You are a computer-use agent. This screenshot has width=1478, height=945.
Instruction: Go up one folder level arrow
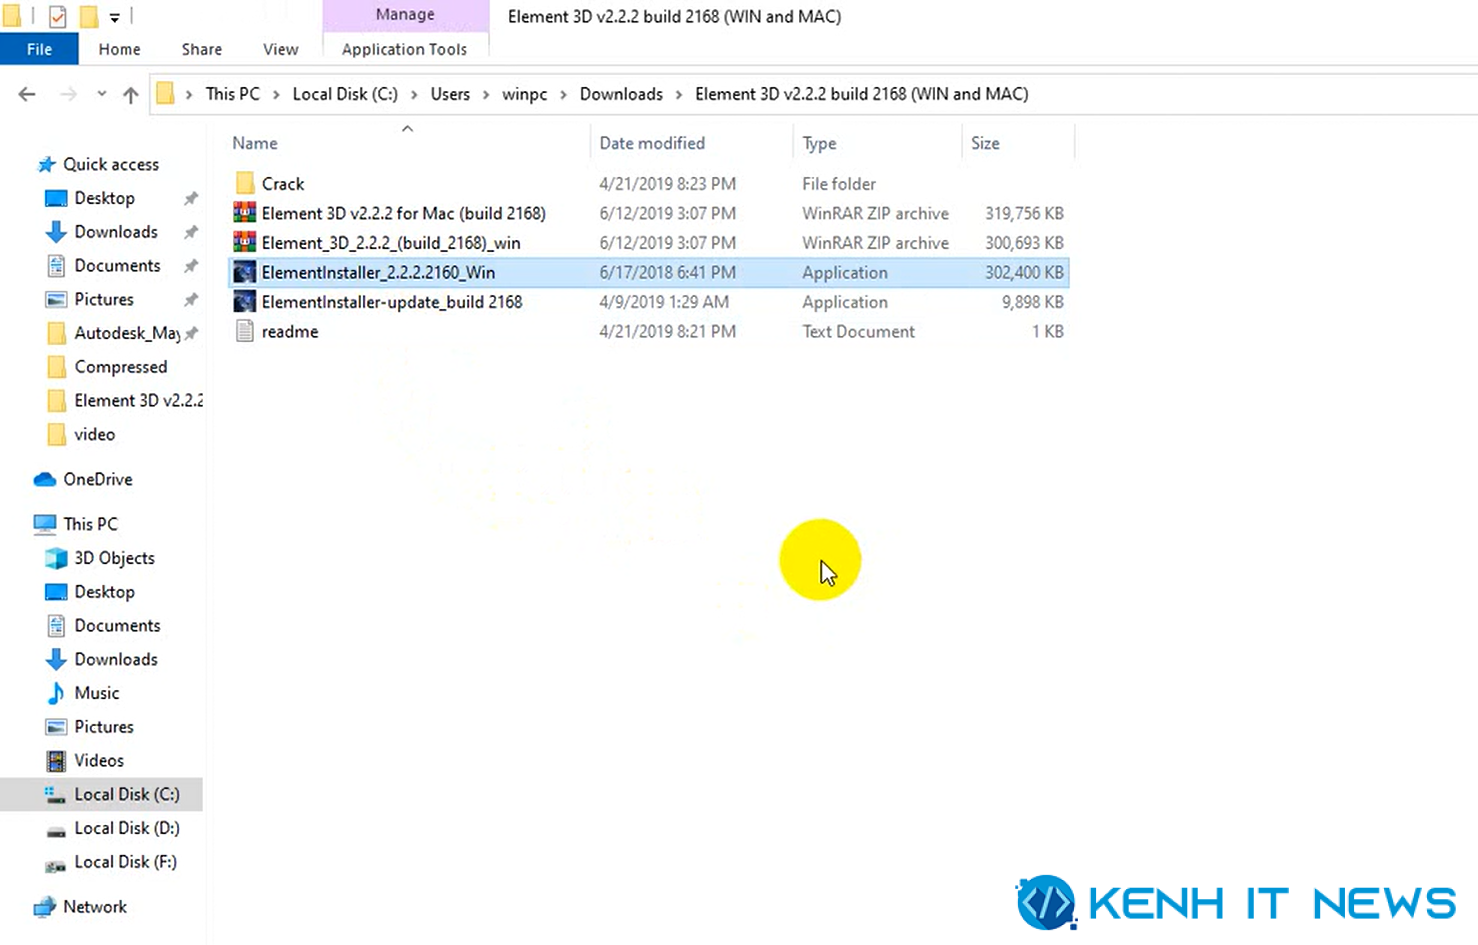click(x=131, y=94)
